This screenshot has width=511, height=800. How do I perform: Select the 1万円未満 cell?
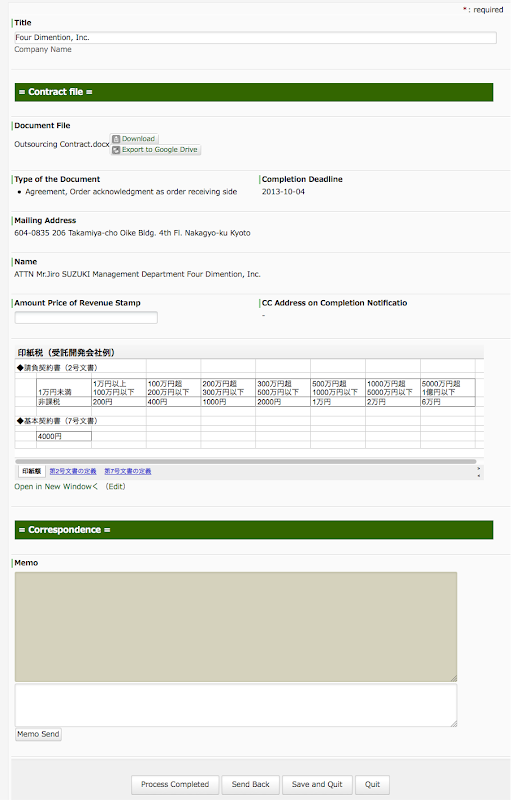click(64, 388)
